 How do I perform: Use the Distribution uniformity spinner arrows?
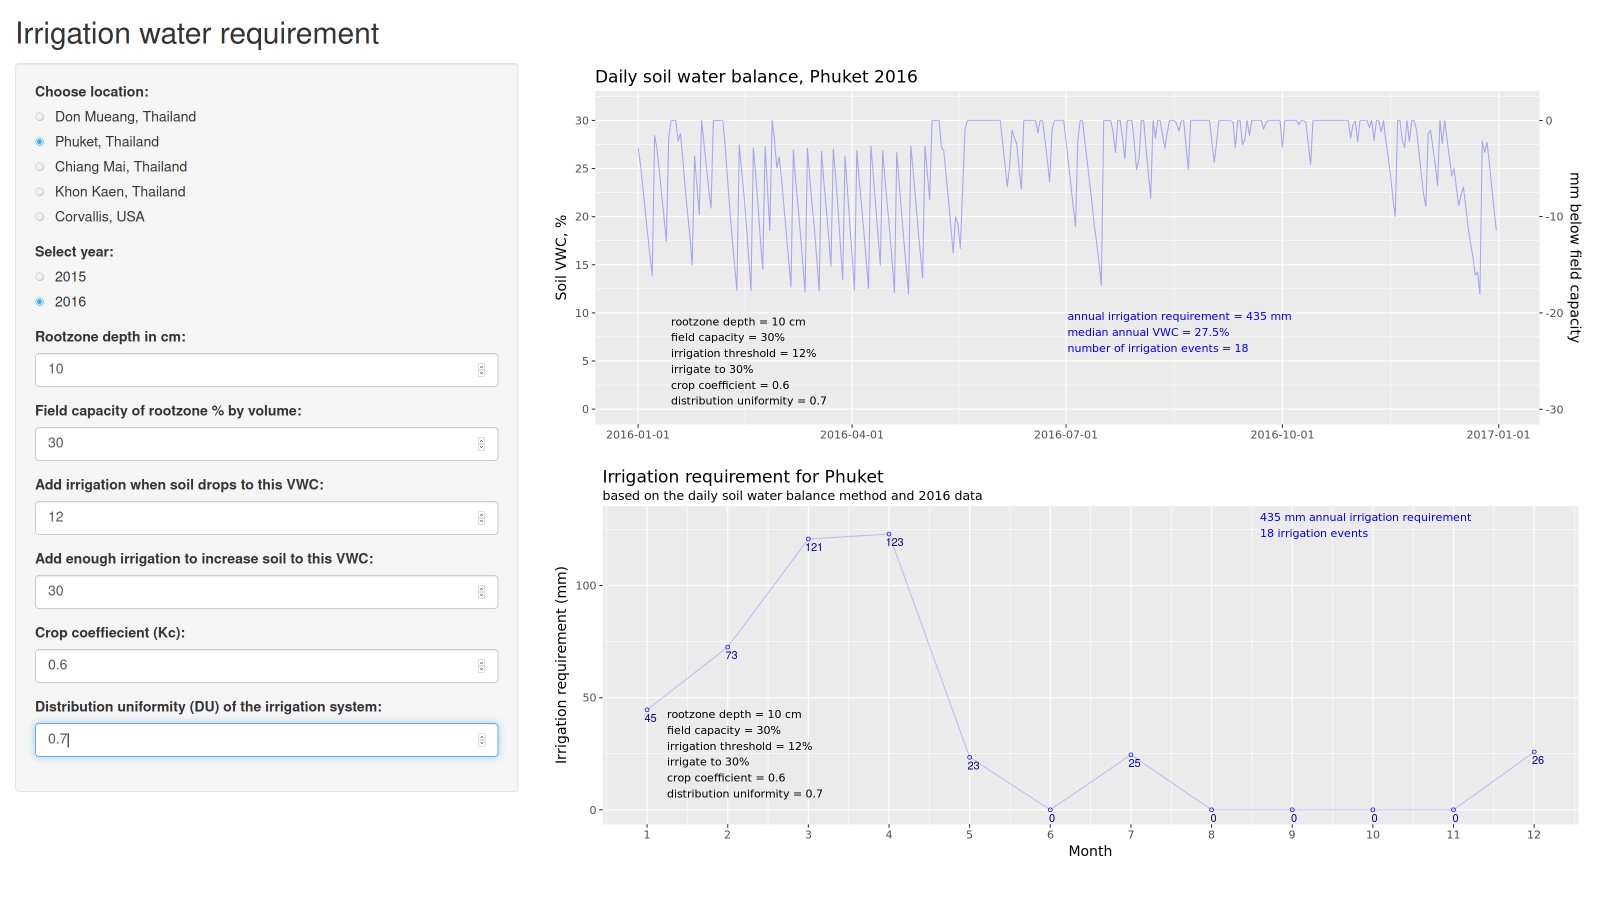[481, 740]
